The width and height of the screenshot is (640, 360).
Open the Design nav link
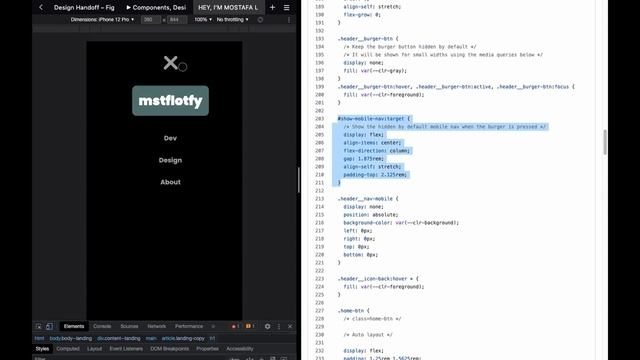point(170,160)
